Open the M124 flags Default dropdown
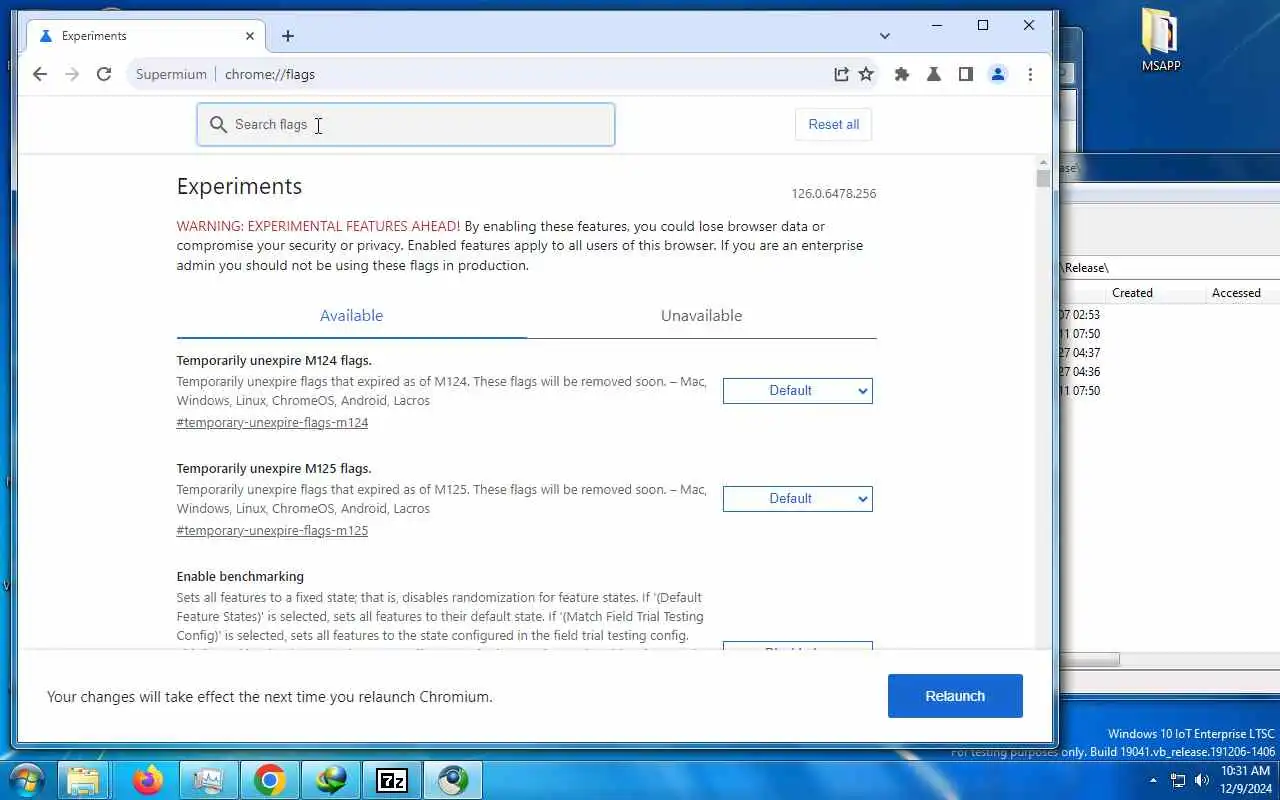Viewport: 1280px width, 800px height. pyautogui.click(x=798, y=391)
